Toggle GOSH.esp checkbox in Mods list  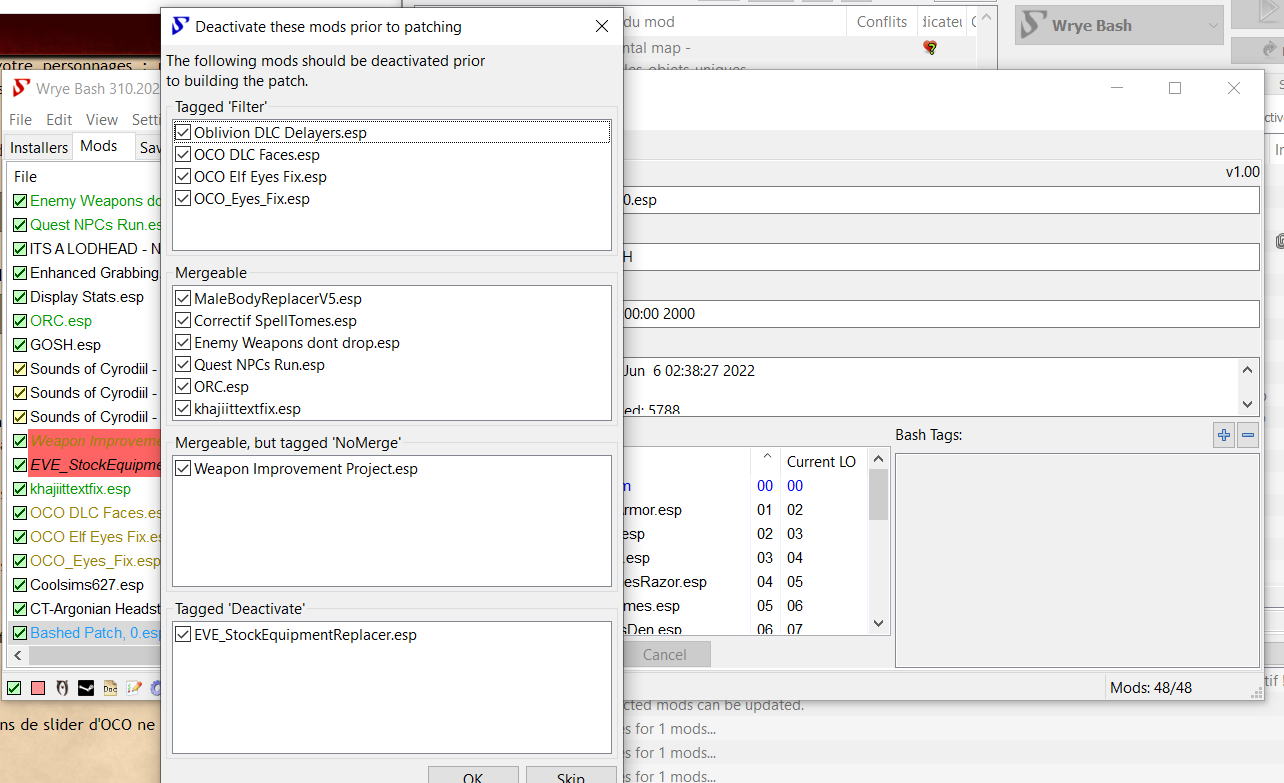pos(20,345)
